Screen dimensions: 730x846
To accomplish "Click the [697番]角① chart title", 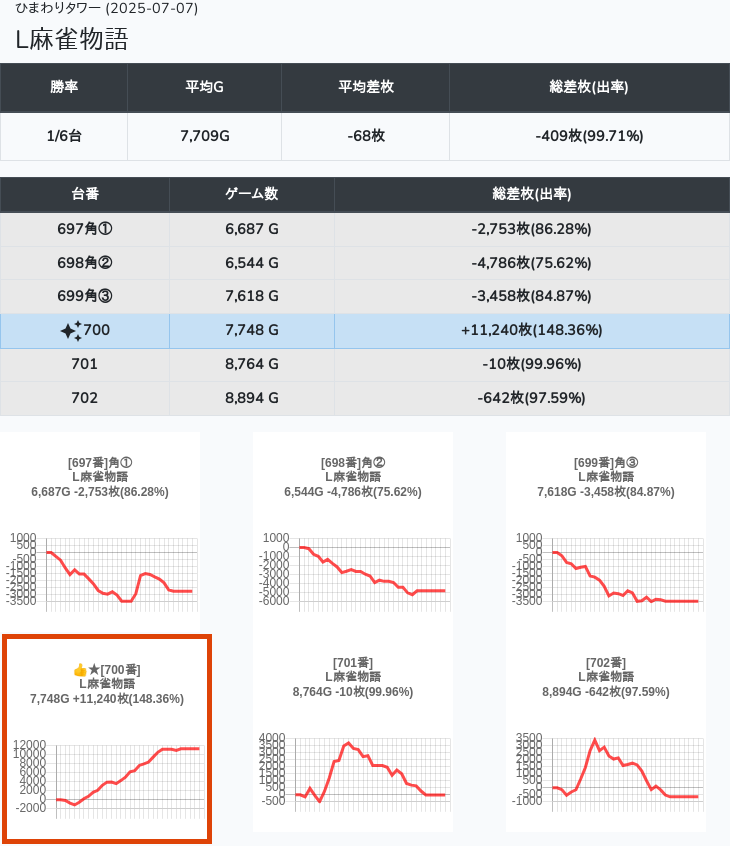I will coord(100,463).
